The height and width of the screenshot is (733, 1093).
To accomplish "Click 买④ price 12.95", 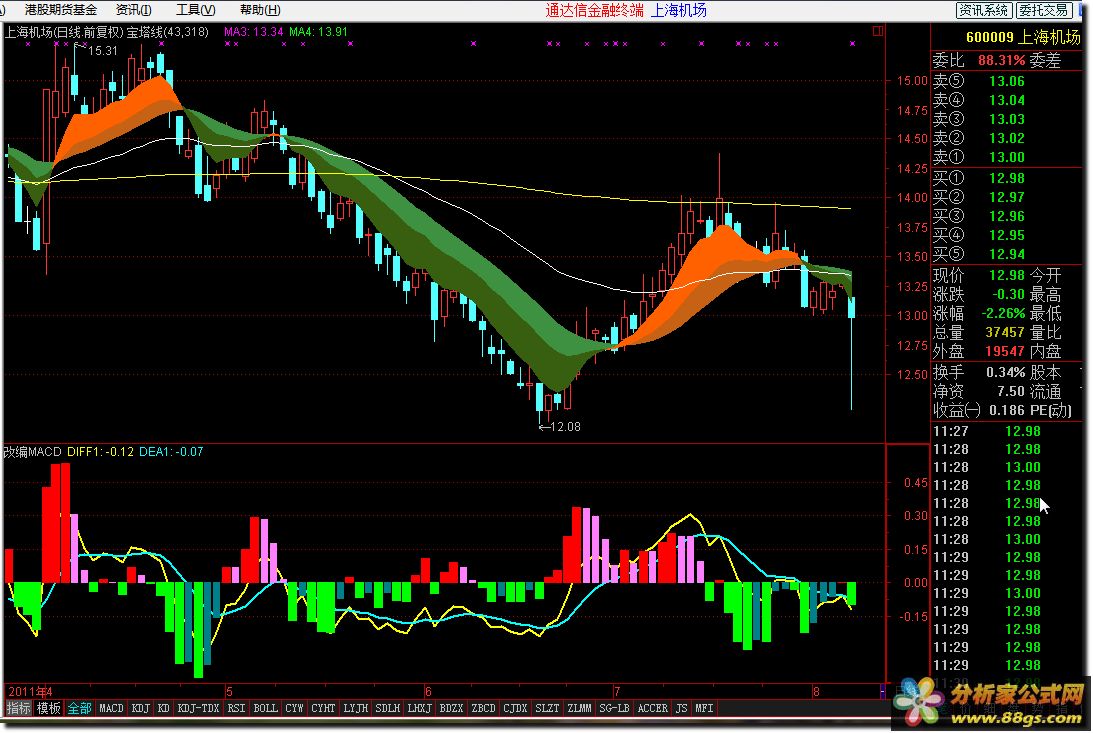I will [x=1007, y=235].
